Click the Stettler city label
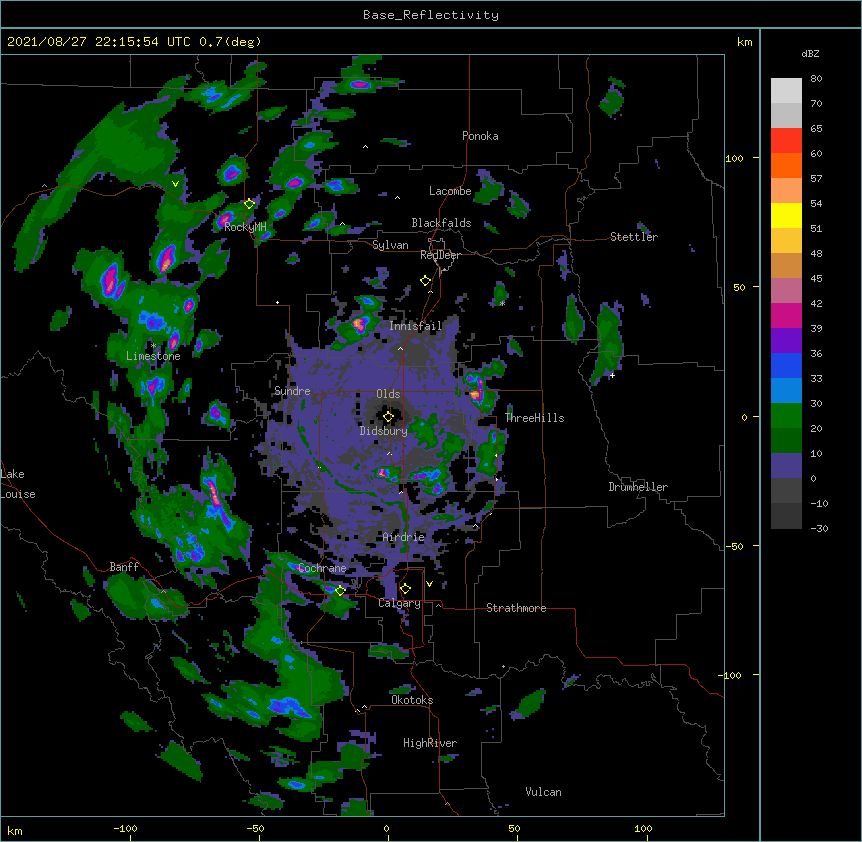 coord(634,237)
